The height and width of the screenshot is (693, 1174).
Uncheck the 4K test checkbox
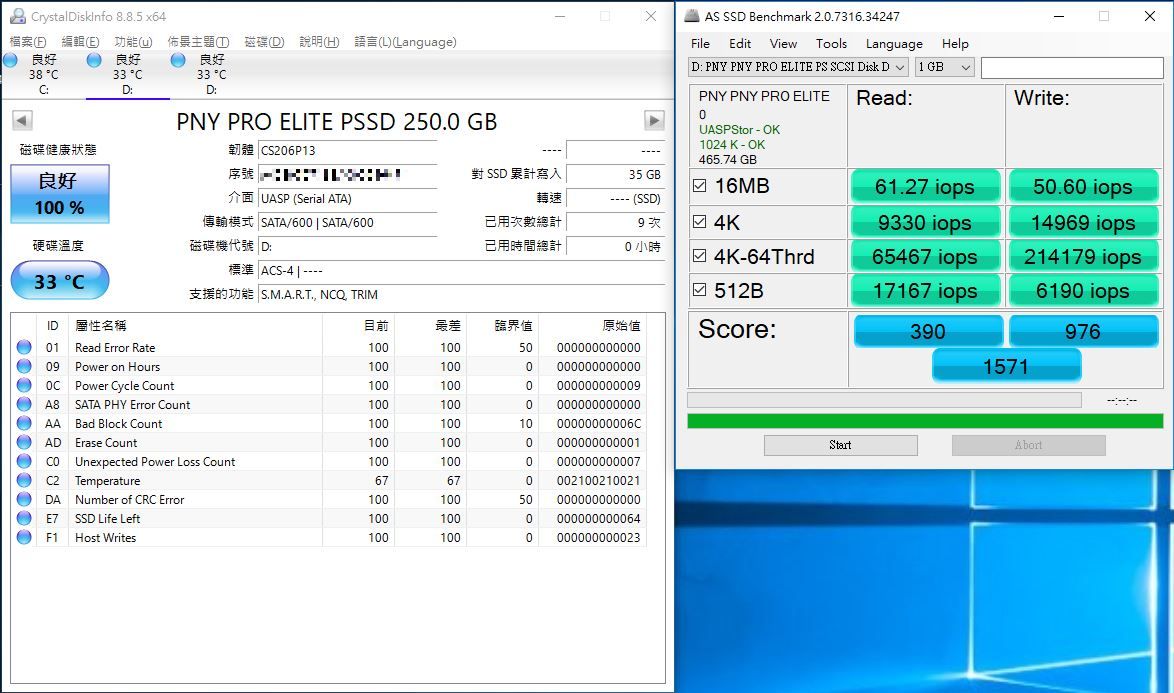699,222
